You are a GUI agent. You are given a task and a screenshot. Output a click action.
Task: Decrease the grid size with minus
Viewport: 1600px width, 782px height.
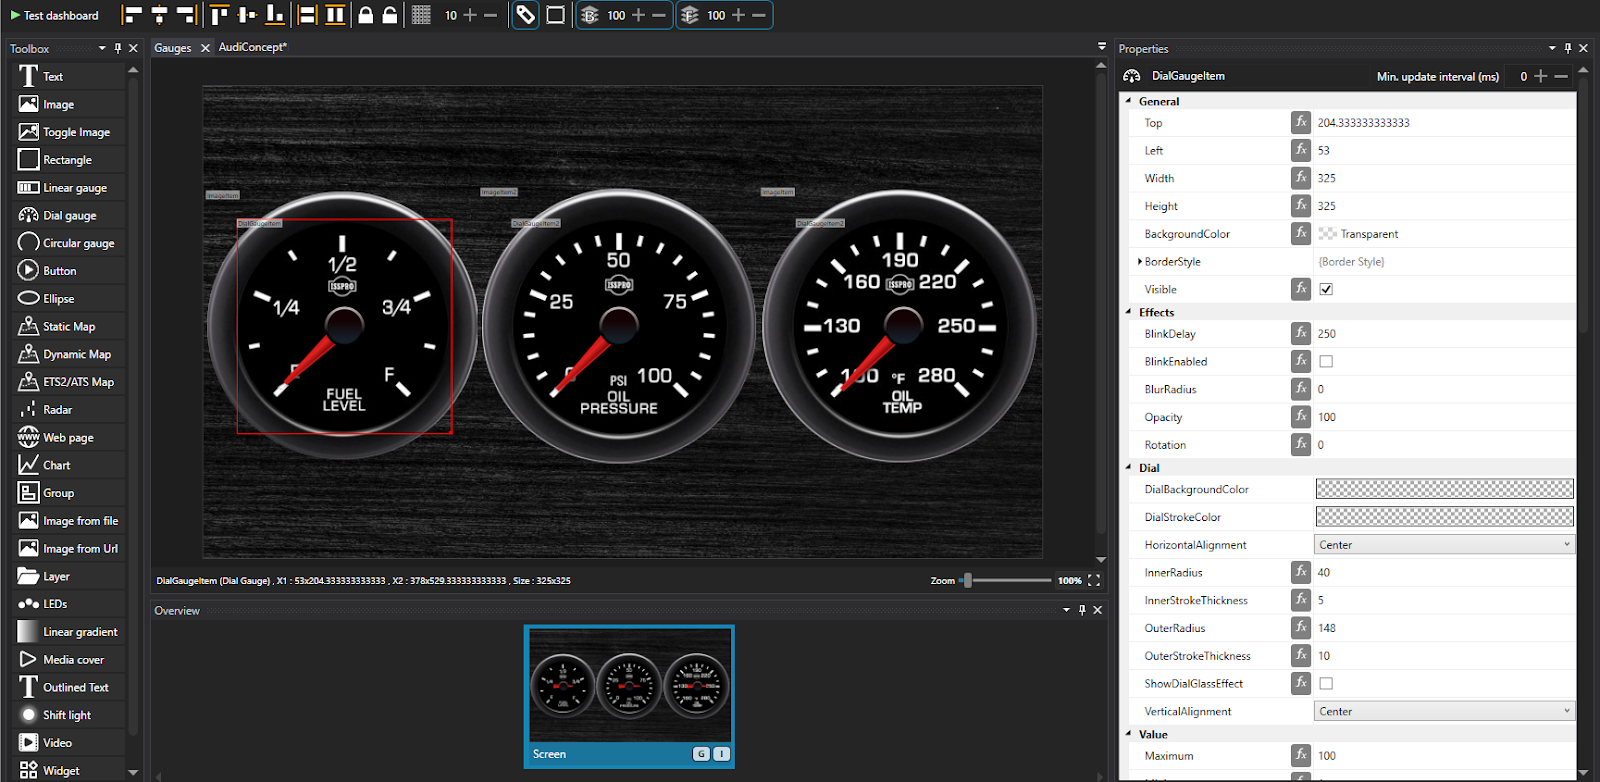490,15
